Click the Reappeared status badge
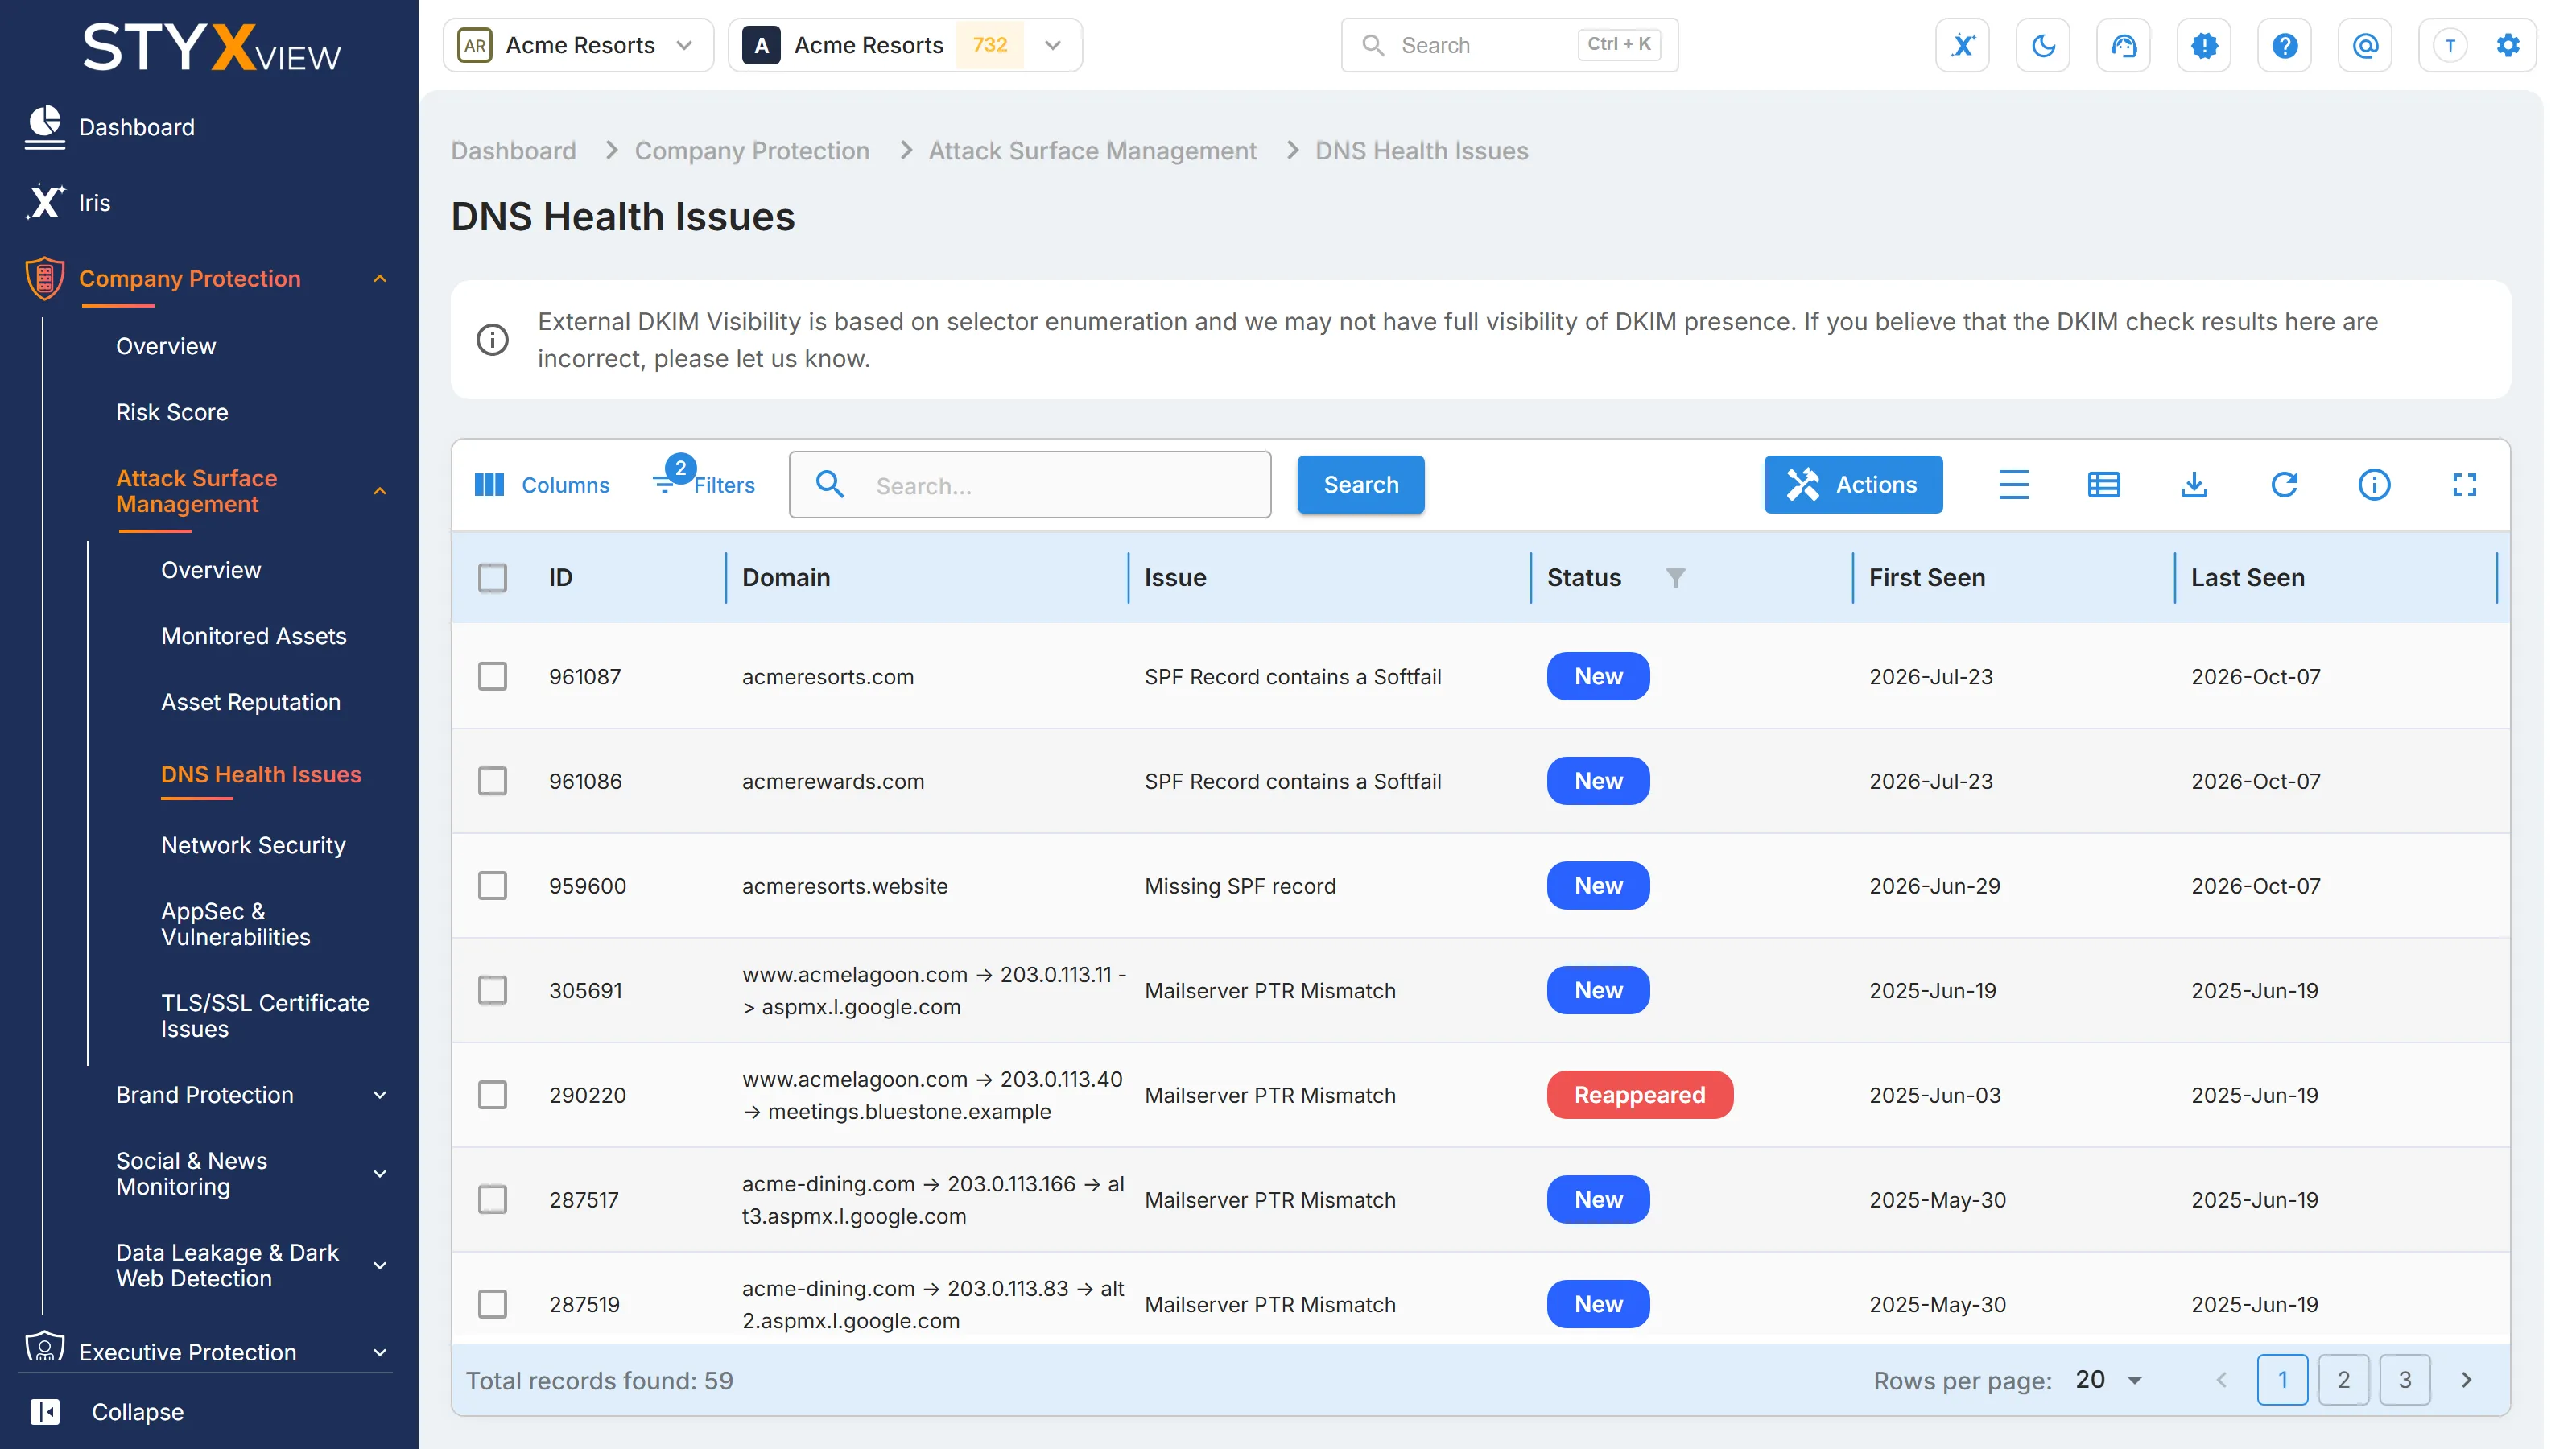 point(1639,1095)
